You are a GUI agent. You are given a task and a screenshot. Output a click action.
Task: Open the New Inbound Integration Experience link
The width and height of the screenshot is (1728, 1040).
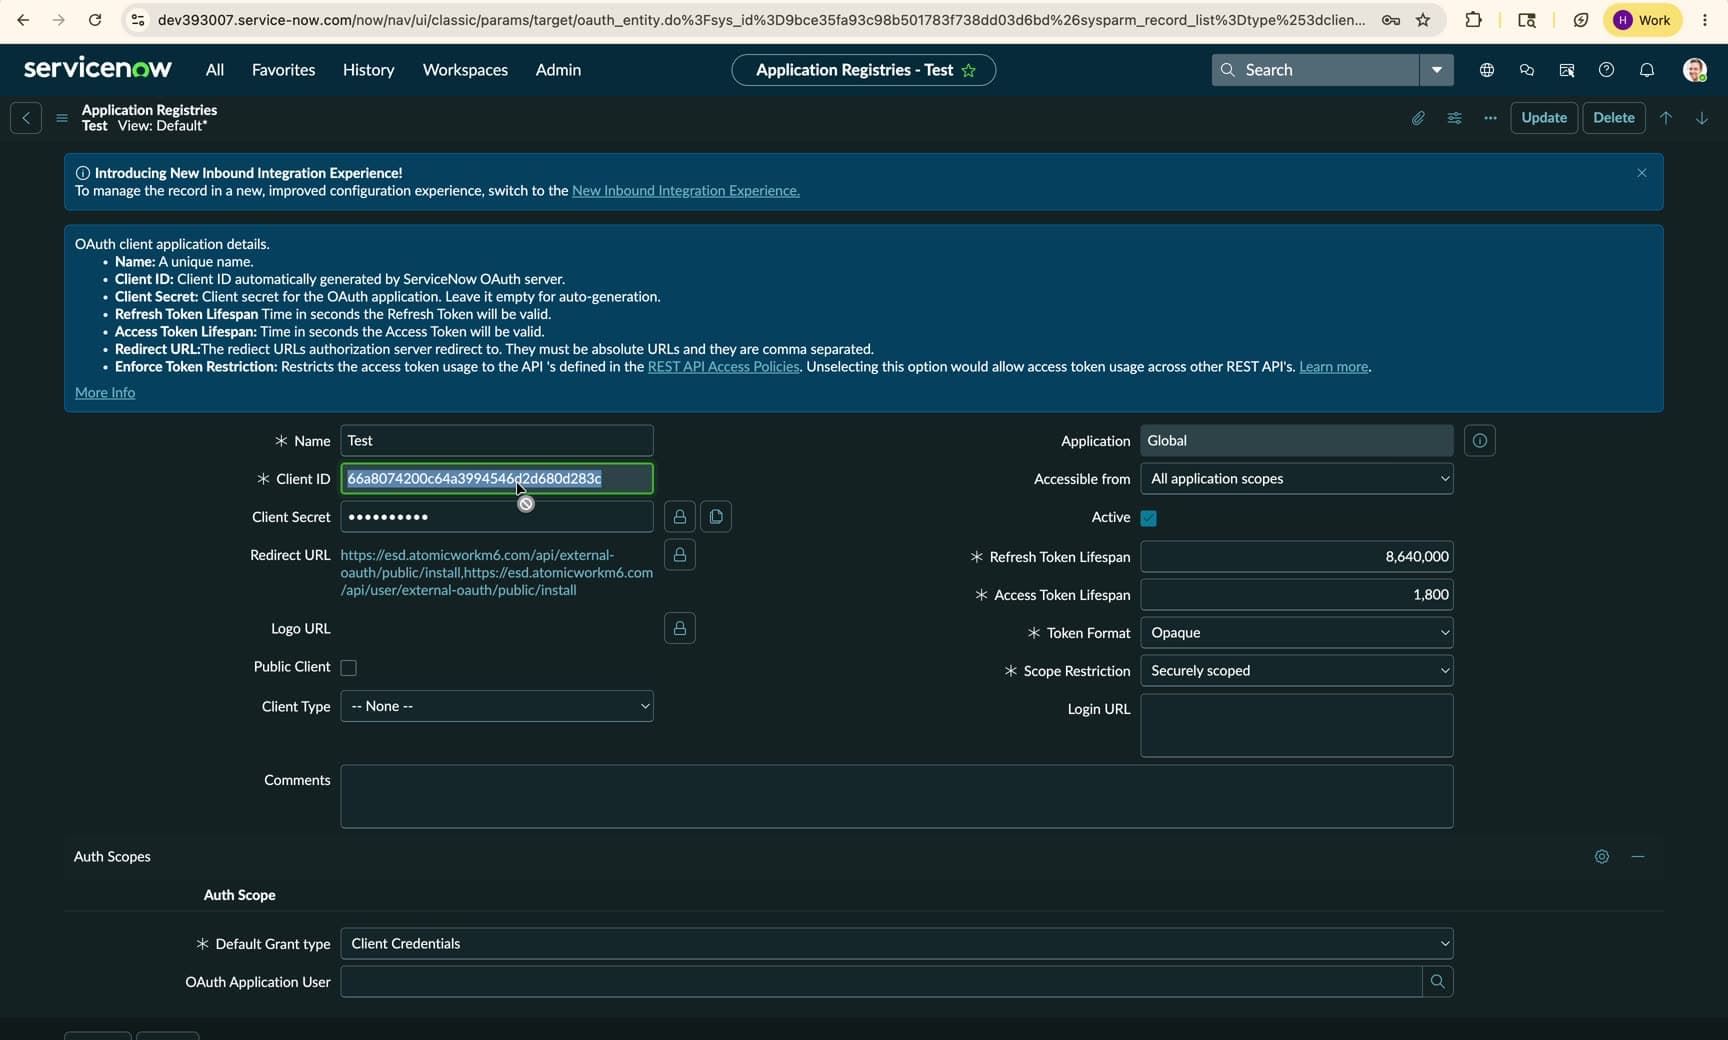coord(685,191)
